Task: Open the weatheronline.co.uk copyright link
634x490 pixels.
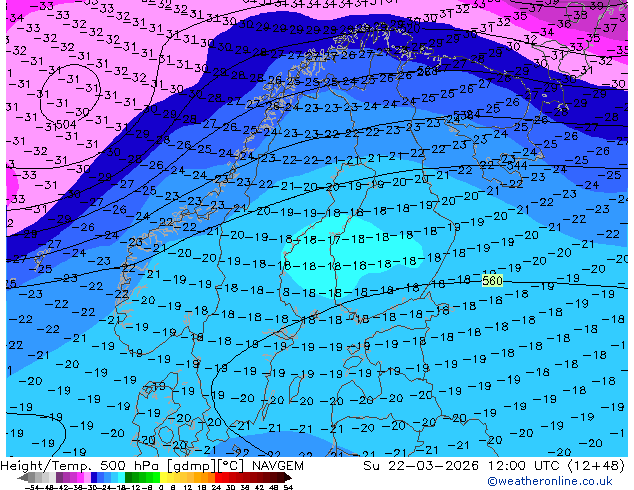Action: [x=550, y=481]
